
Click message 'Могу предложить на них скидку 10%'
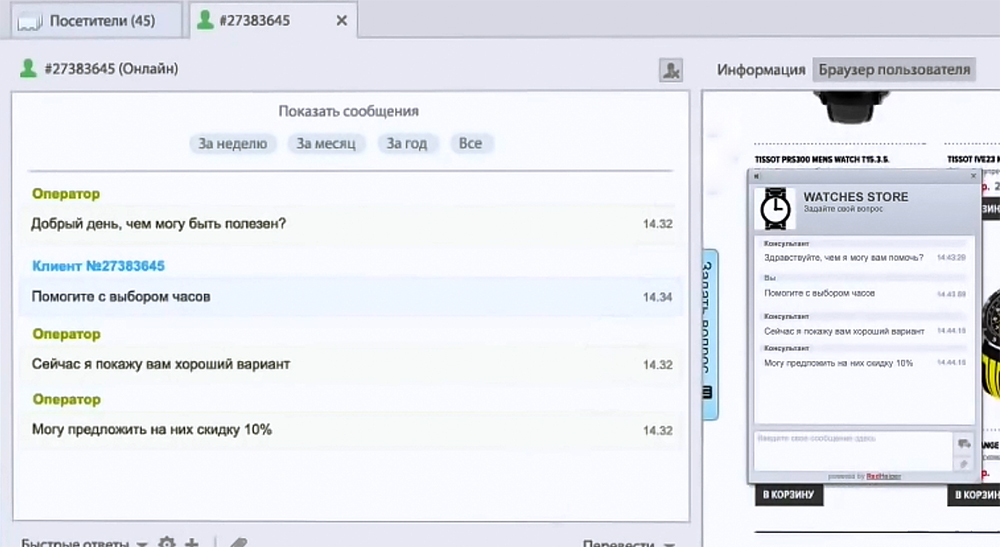point(152,429)
